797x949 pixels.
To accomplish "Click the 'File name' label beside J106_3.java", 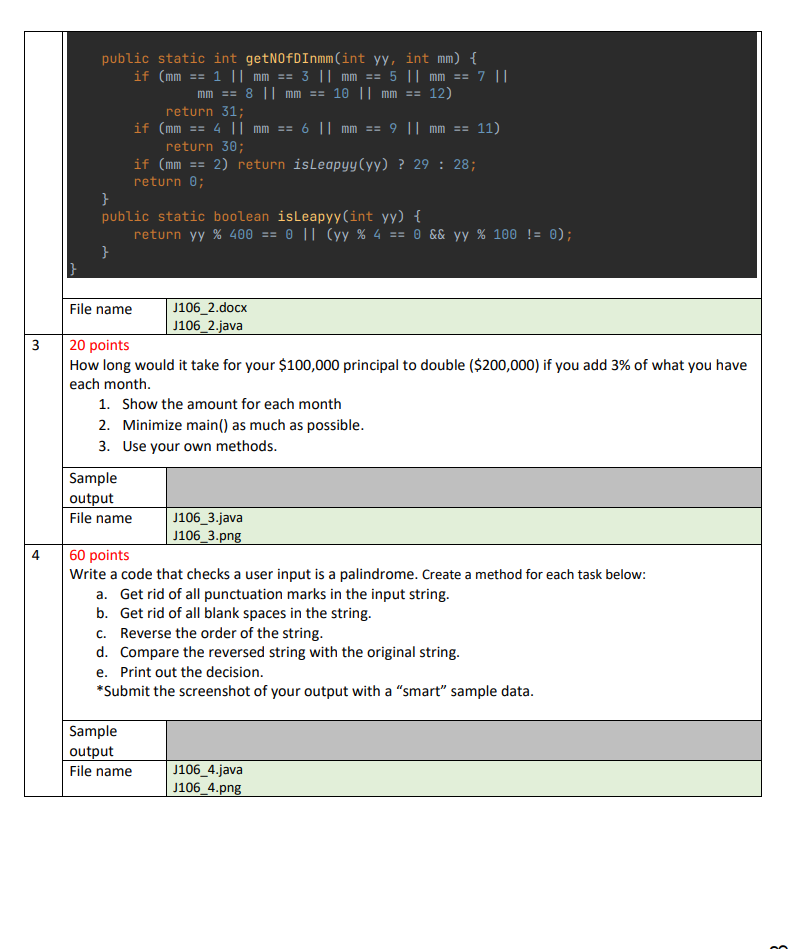I will 100,518.
